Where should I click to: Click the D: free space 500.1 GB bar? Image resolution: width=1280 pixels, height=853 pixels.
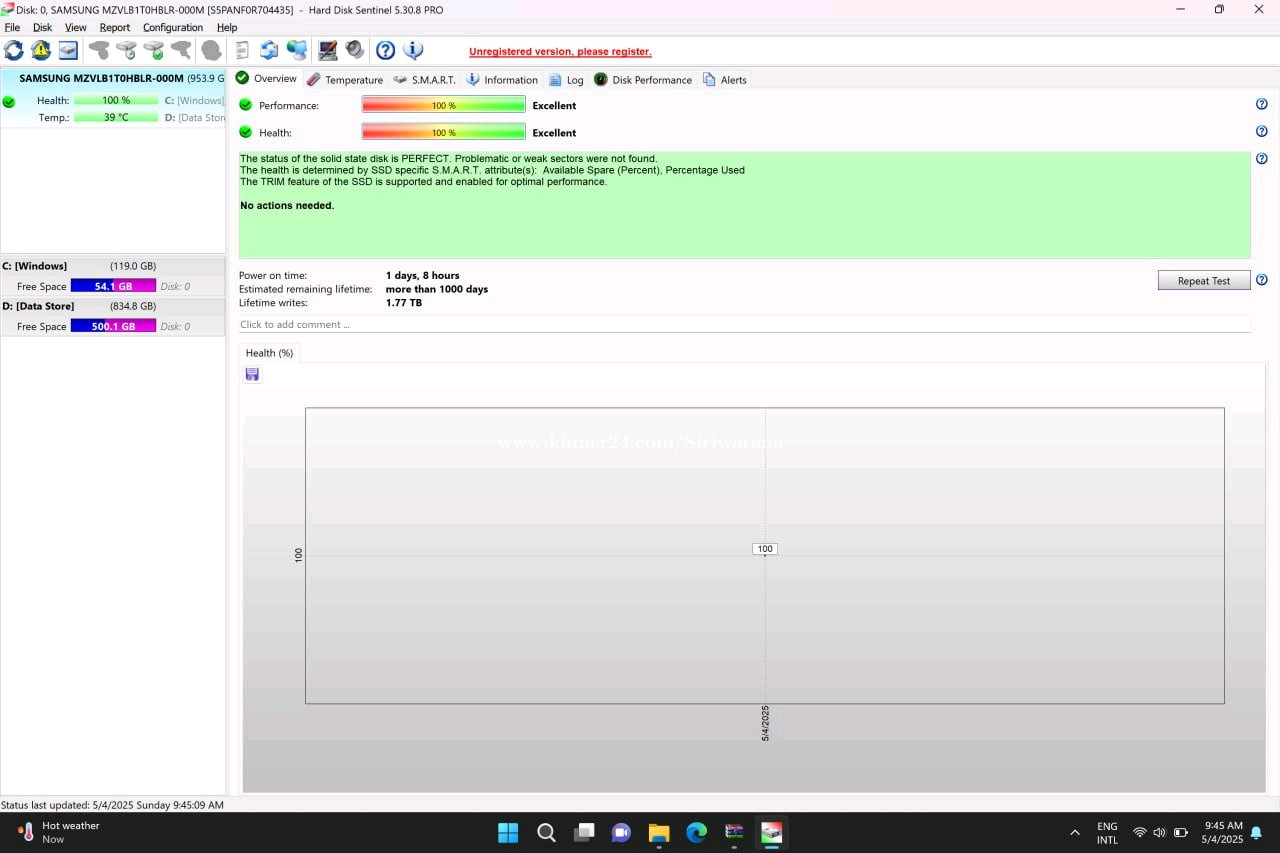coord(113,326)
